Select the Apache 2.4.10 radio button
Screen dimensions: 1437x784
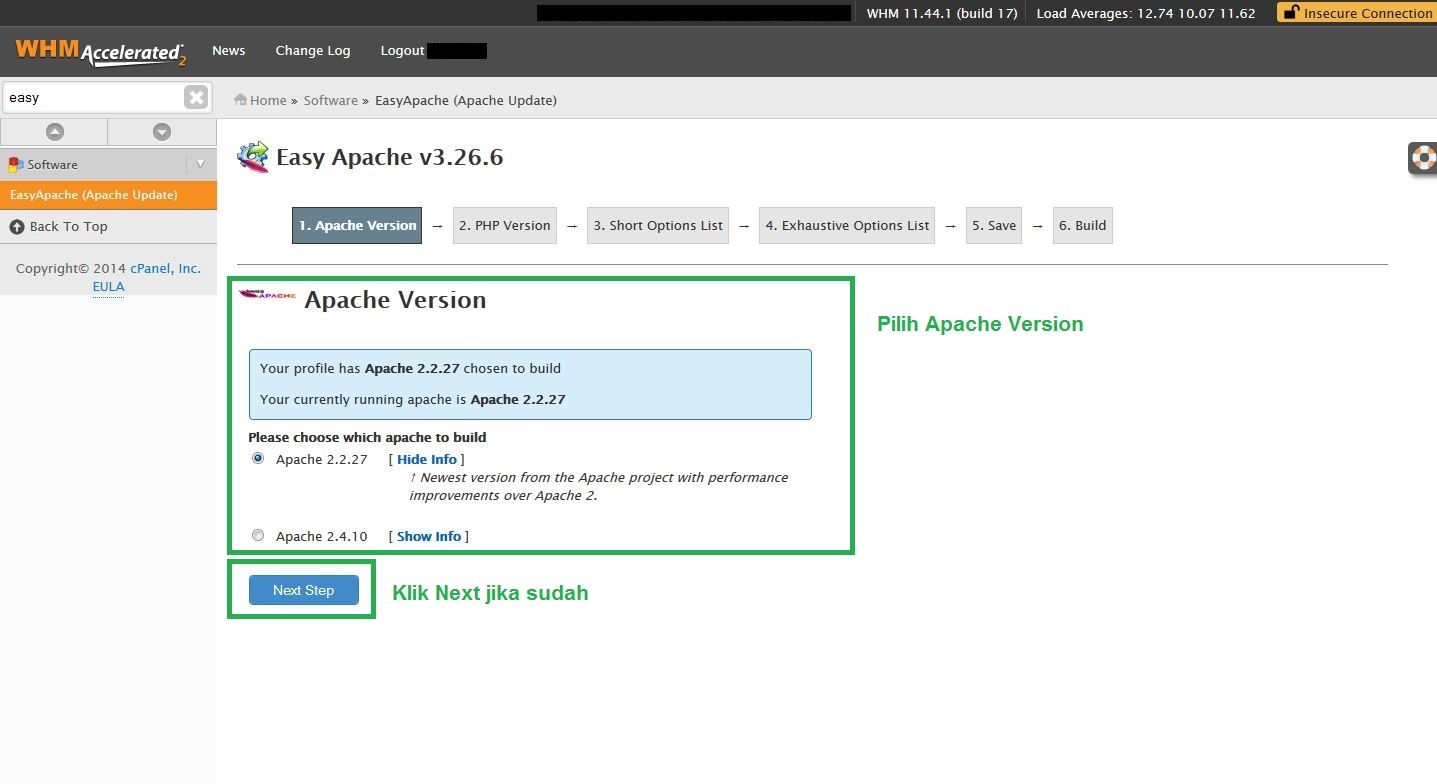click(x=258, y=535)
